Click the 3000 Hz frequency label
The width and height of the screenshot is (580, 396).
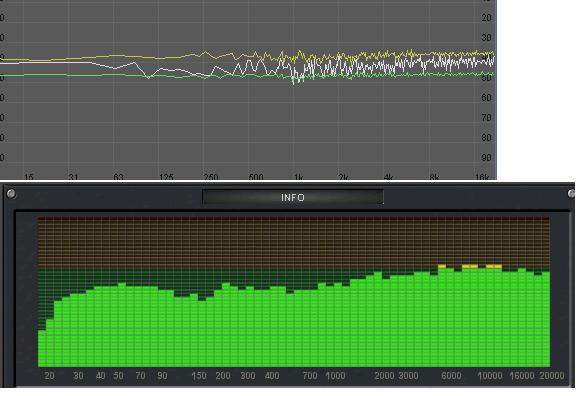click(408, 376)
